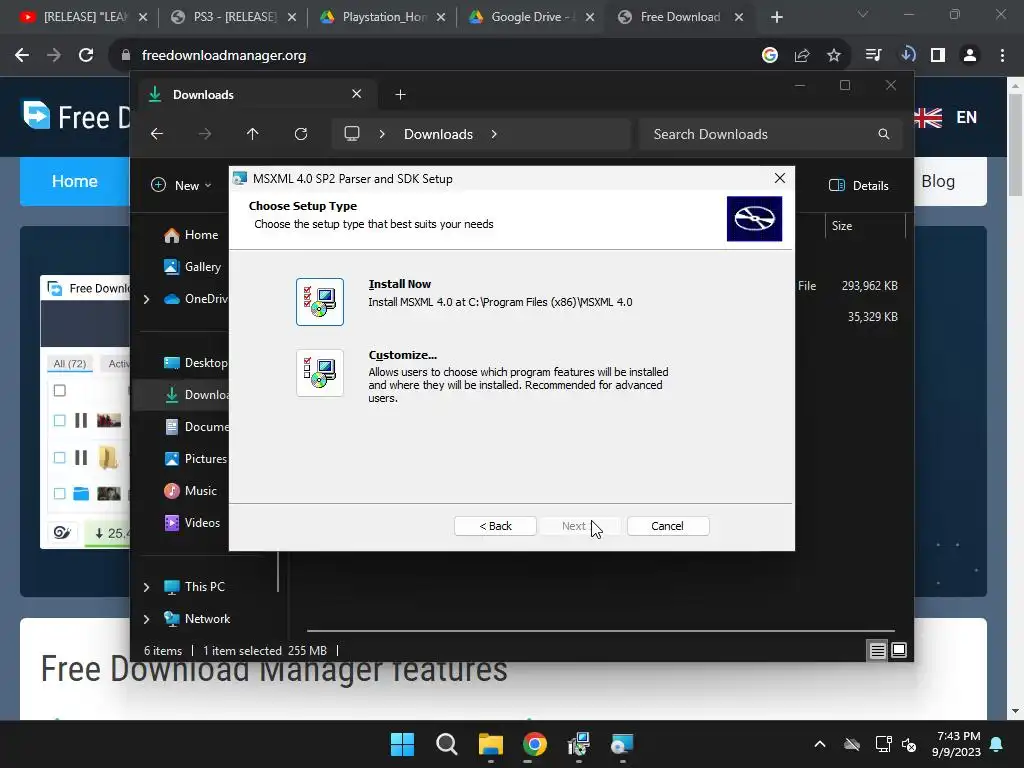Viewport: 1024px width, 768px height.
Task: Go up one folder in File Explorer
Action: click(x=253, y=134)
